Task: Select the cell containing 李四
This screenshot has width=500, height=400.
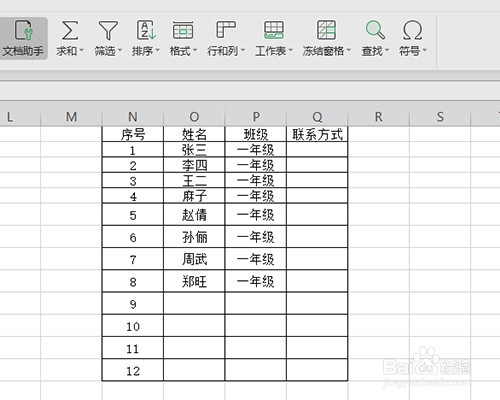Action: (x=194, y=165)
